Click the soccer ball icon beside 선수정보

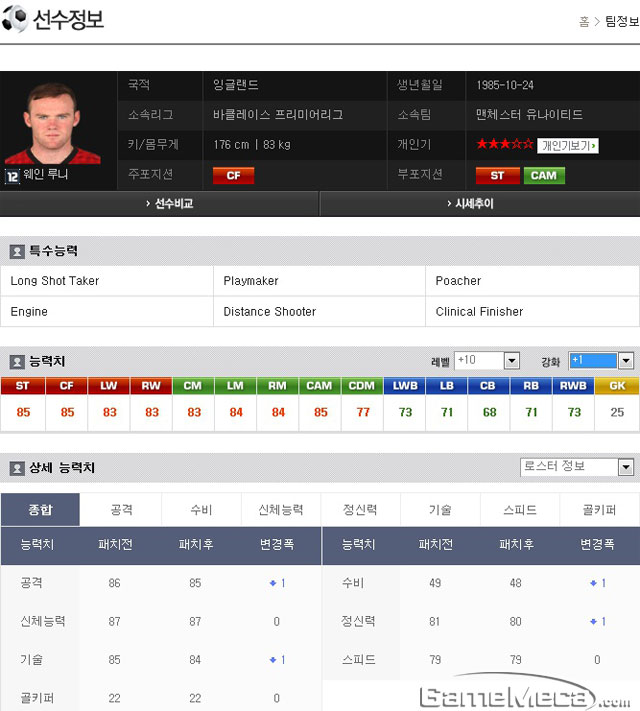pos(15,19)
